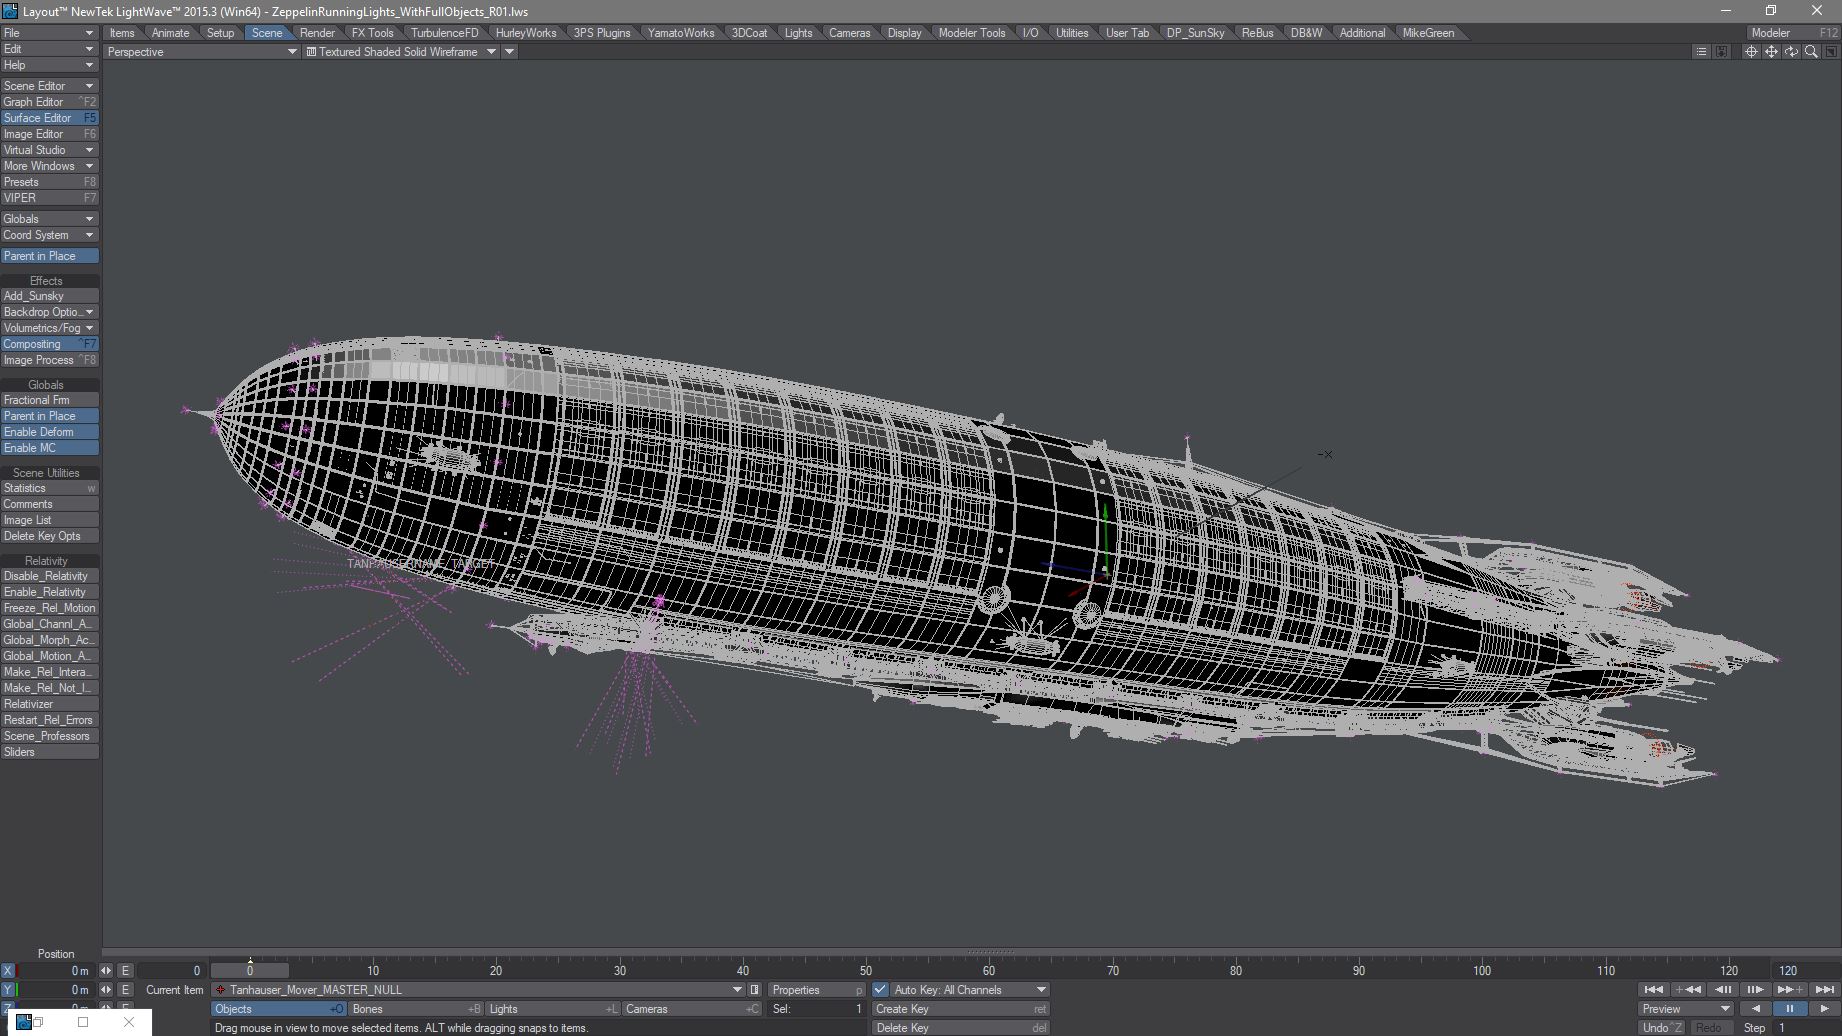This screenshot has width=1842, height=1036.
Task: Open the Current Item selector dropdown
Action: point(738,990)
